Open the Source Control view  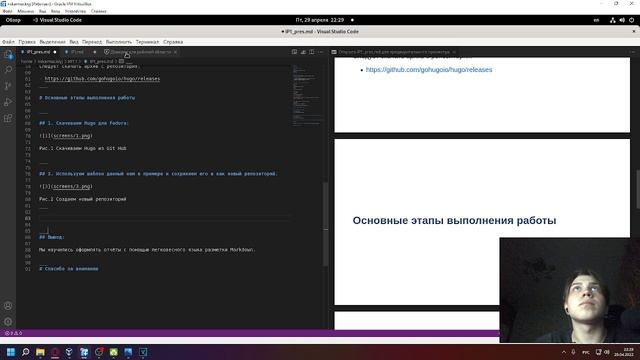[x=8, y=86]
